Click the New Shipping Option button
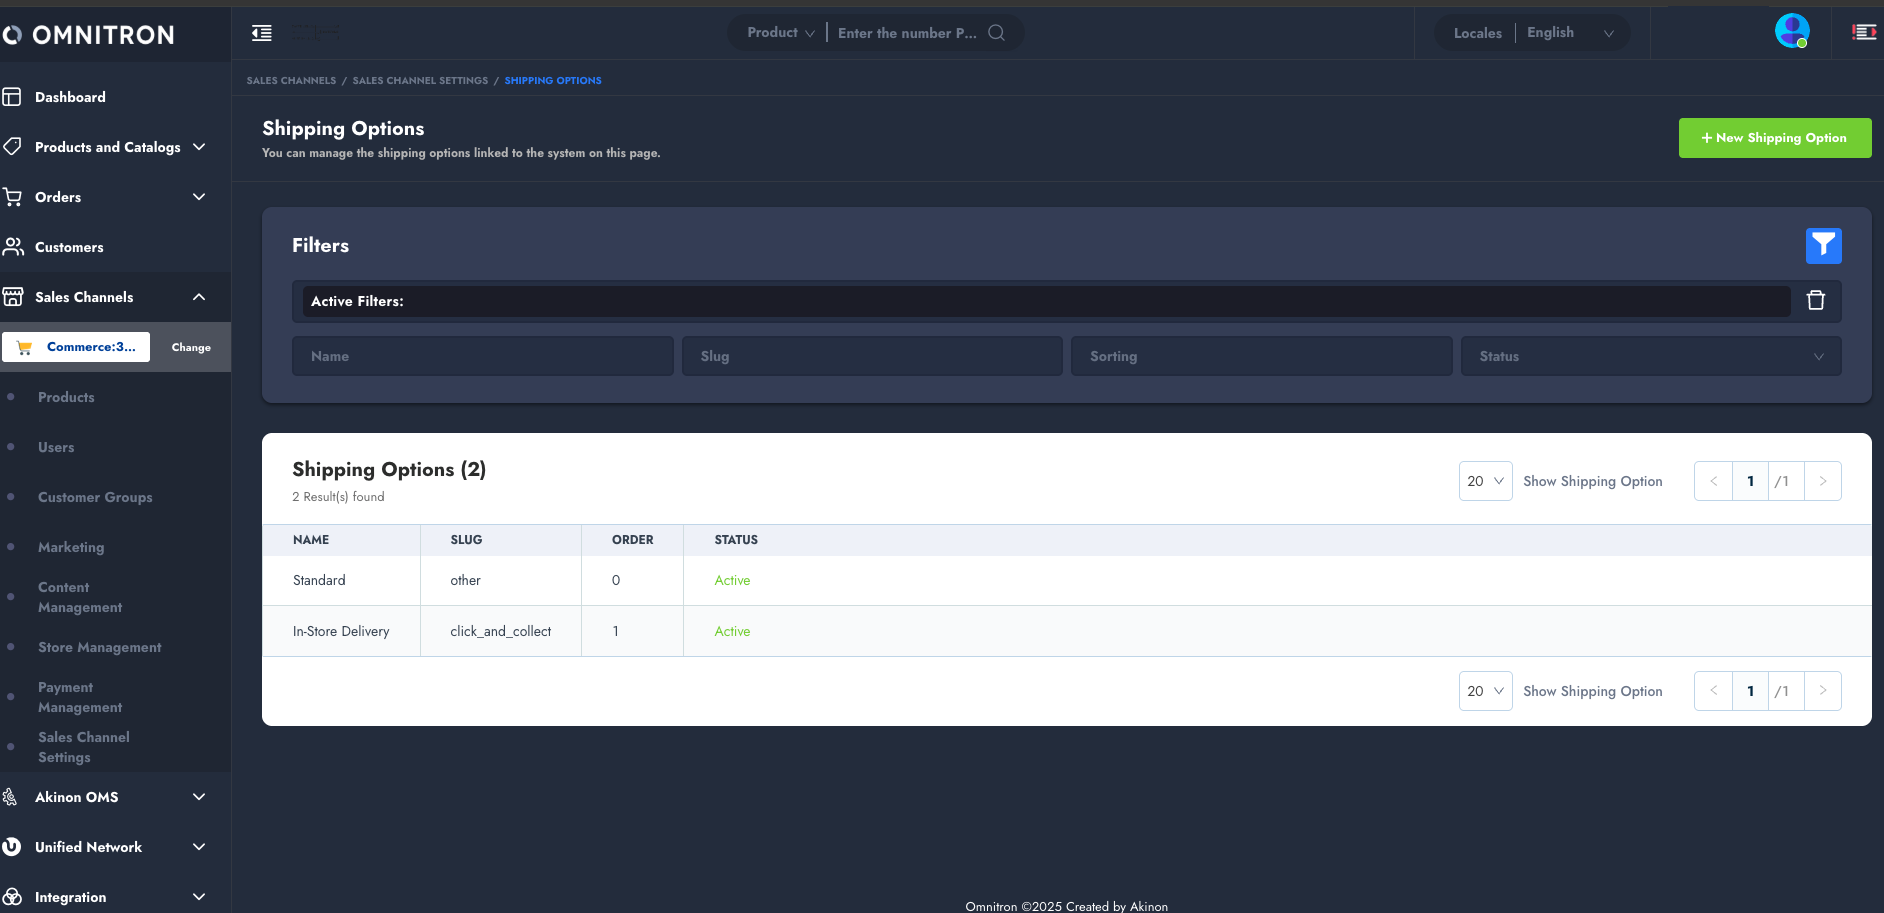Image resolution: width=1884 pixels, height=913 pixels. pos(1774,138)
